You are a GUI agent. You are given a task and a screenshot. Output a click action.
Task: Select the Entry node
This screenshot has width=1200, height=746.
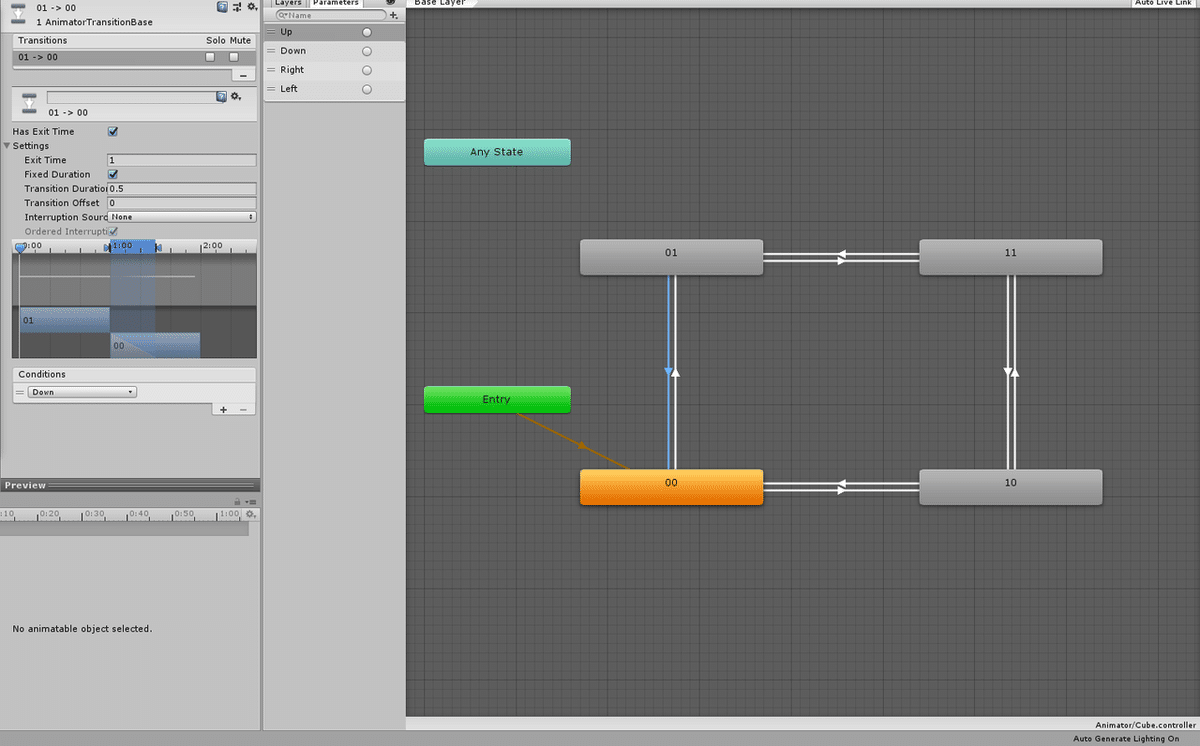(x=497, y=399)
